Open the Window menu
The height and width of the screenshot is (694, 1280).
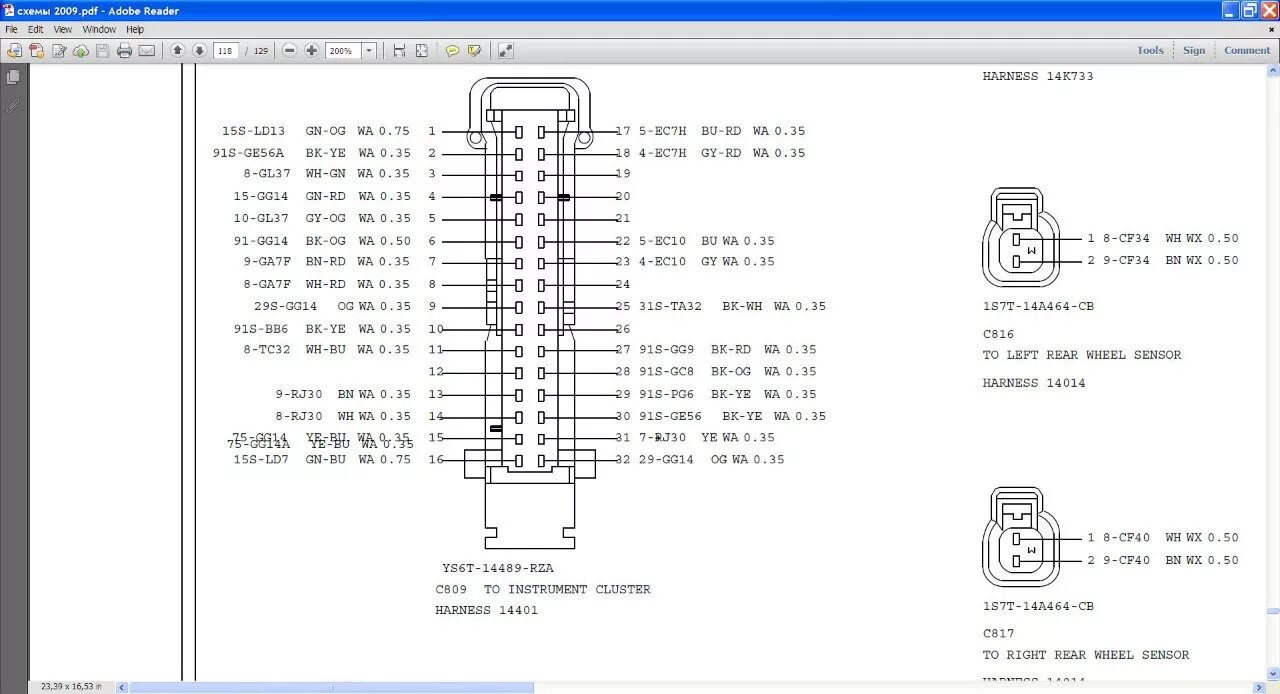(99, 30)
